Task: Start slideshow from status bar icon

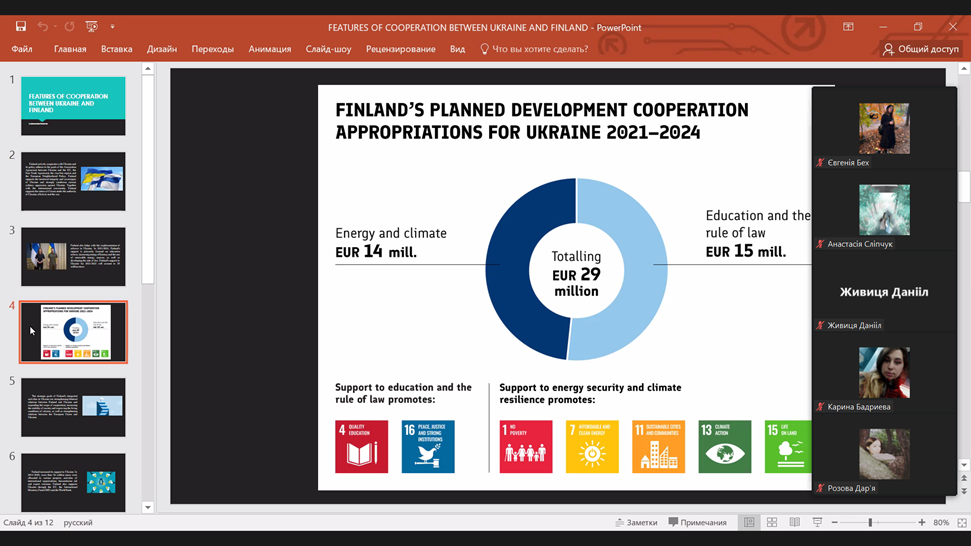Action: click(x=817, y=522)
